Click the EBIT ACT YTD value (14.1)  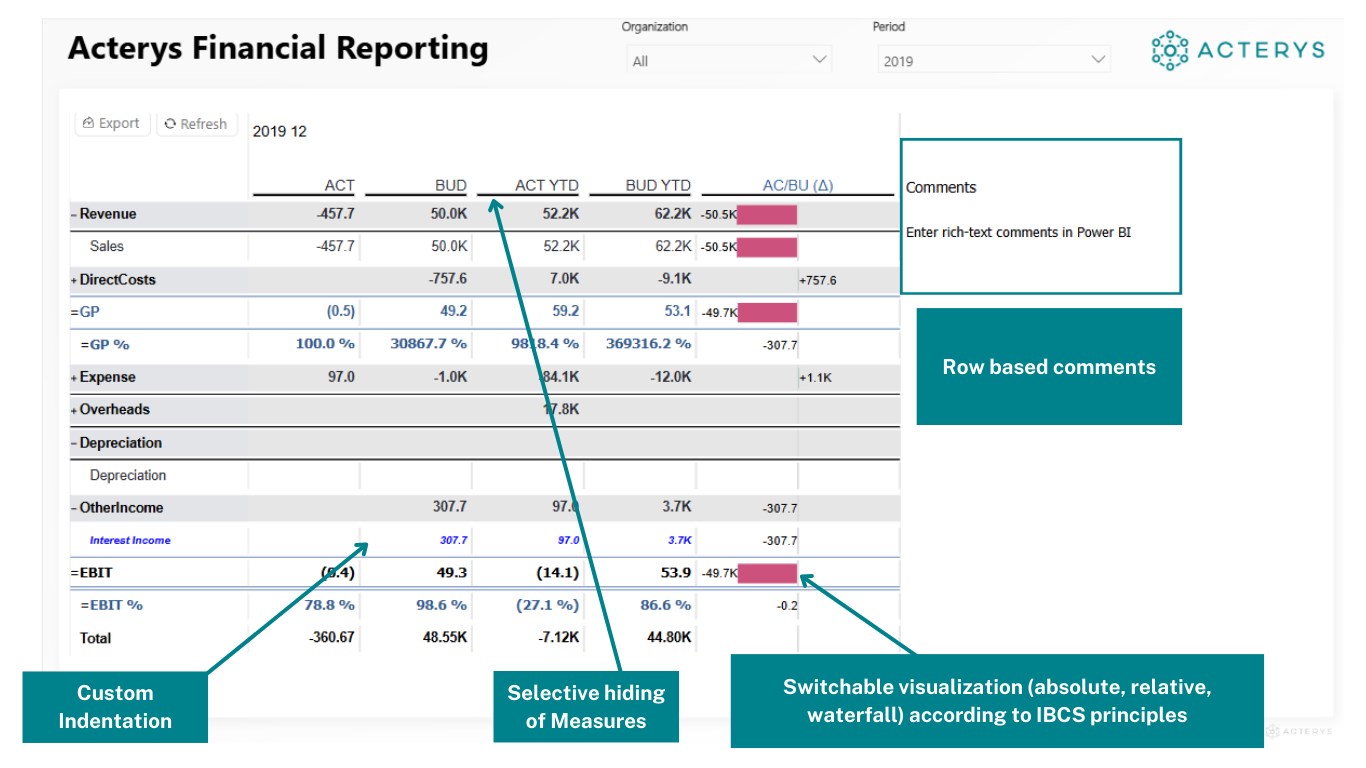[x=560, y=573]
